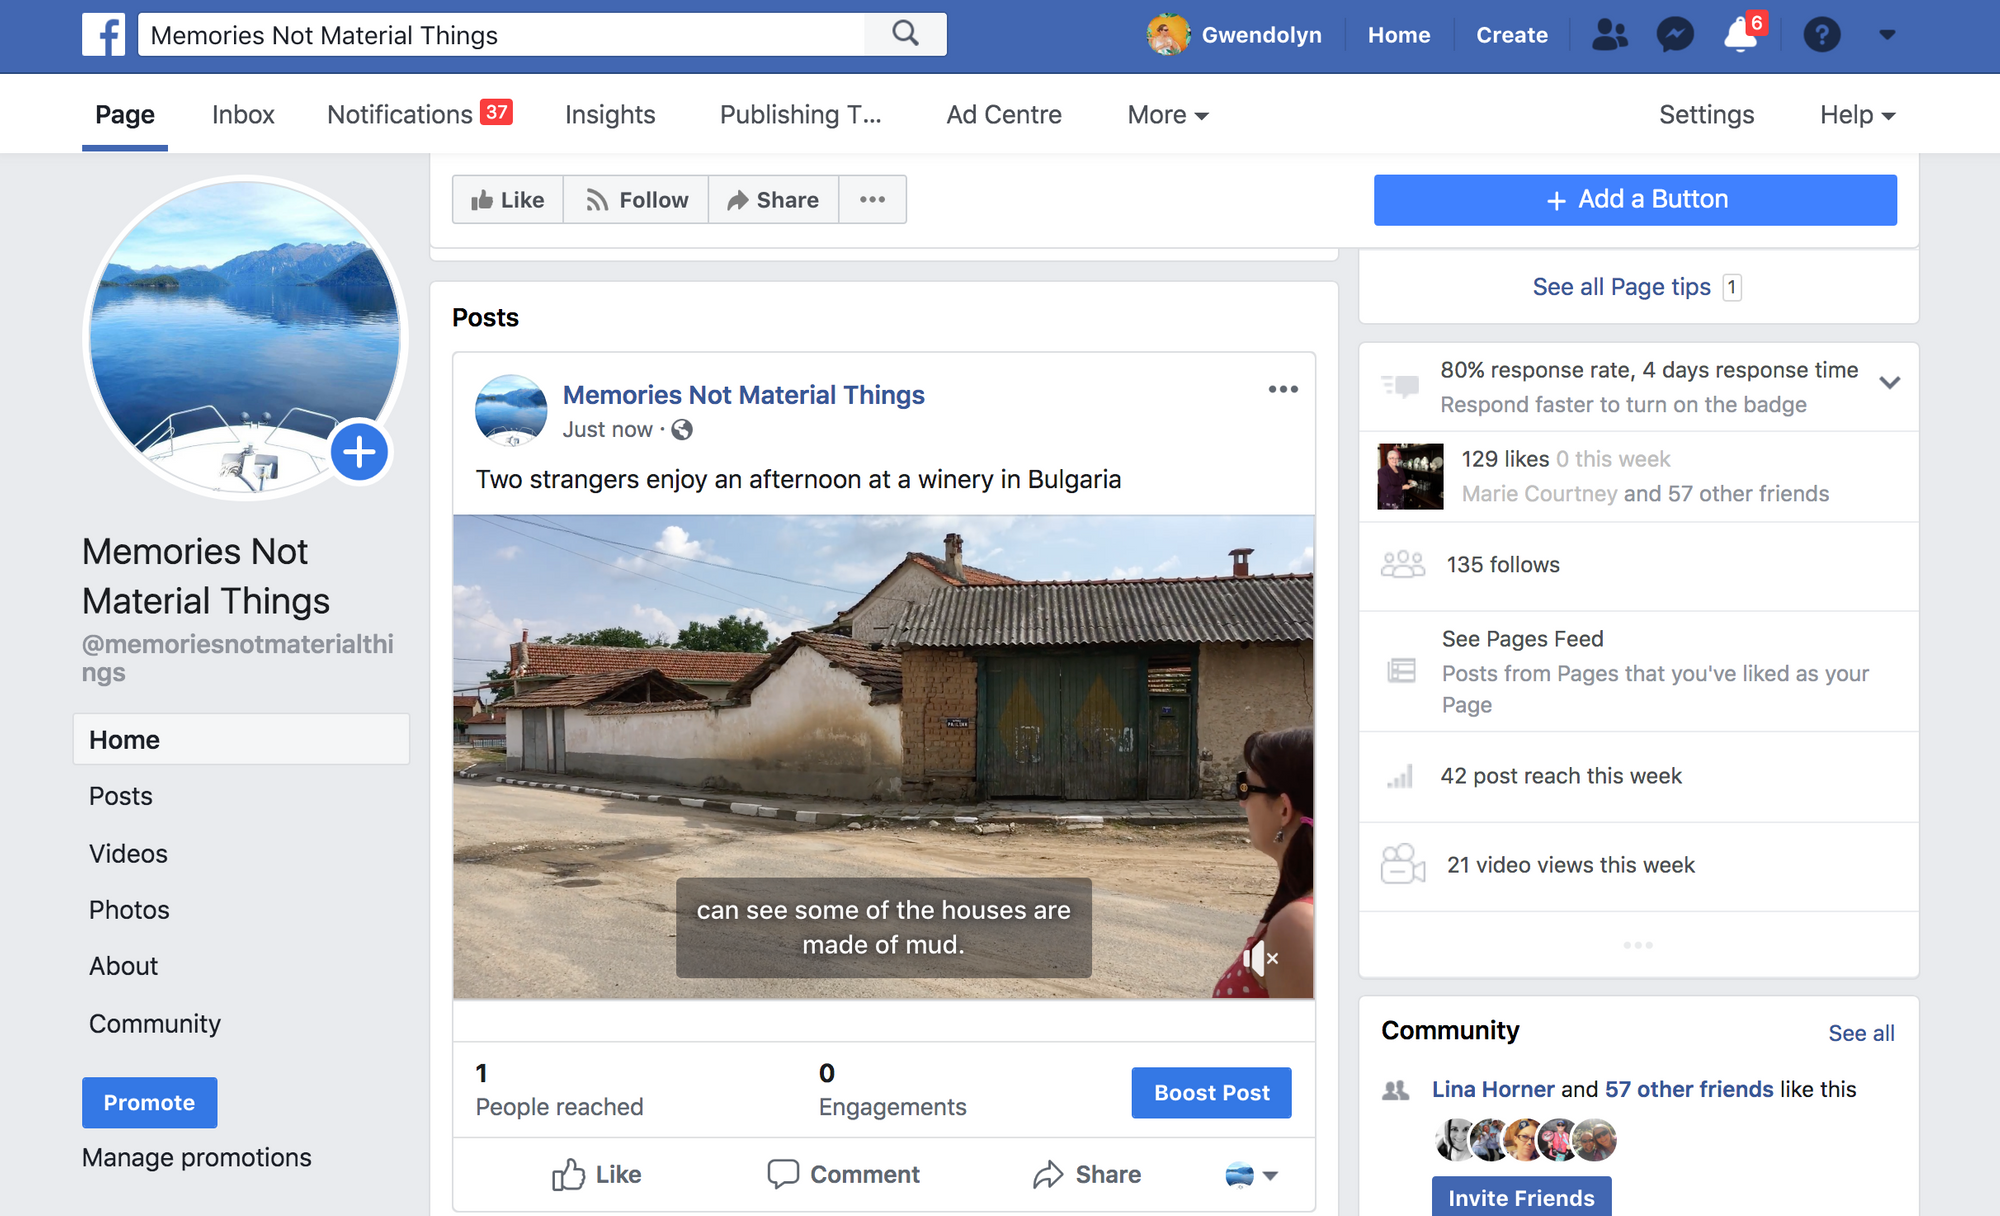Click the help question mark icon
This screenshot has width=2000, height=1216.
click(x=1821, y=35)
